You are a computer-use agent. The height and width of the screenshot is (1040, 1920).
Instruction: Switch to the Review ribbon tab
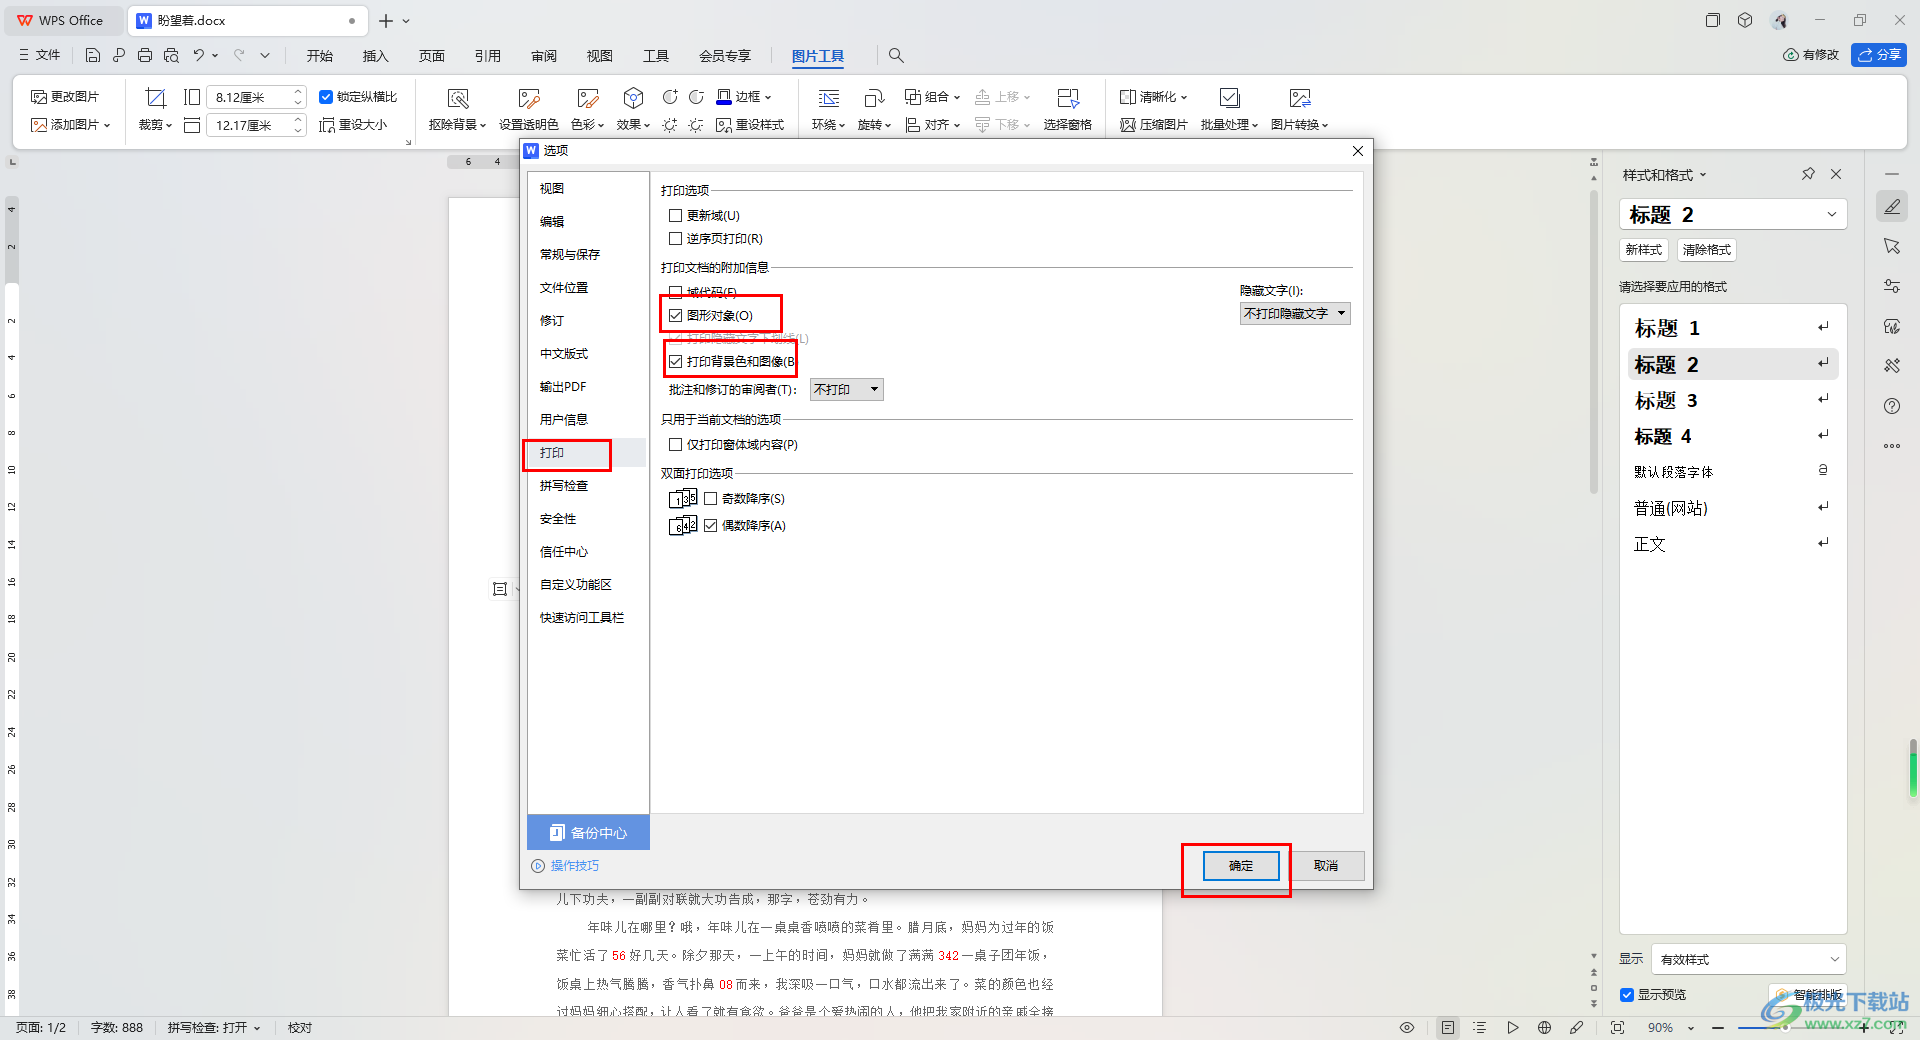(544, 56)
